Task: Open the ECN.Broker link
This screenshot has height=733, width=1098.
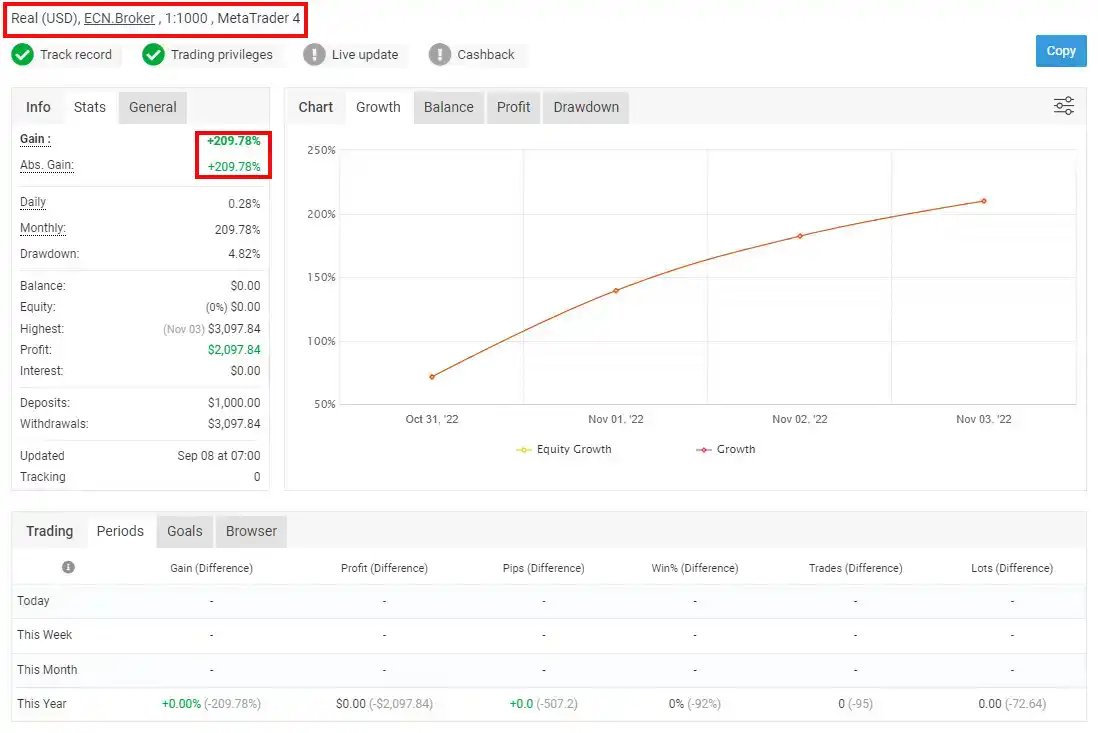Action: point(119,18)
